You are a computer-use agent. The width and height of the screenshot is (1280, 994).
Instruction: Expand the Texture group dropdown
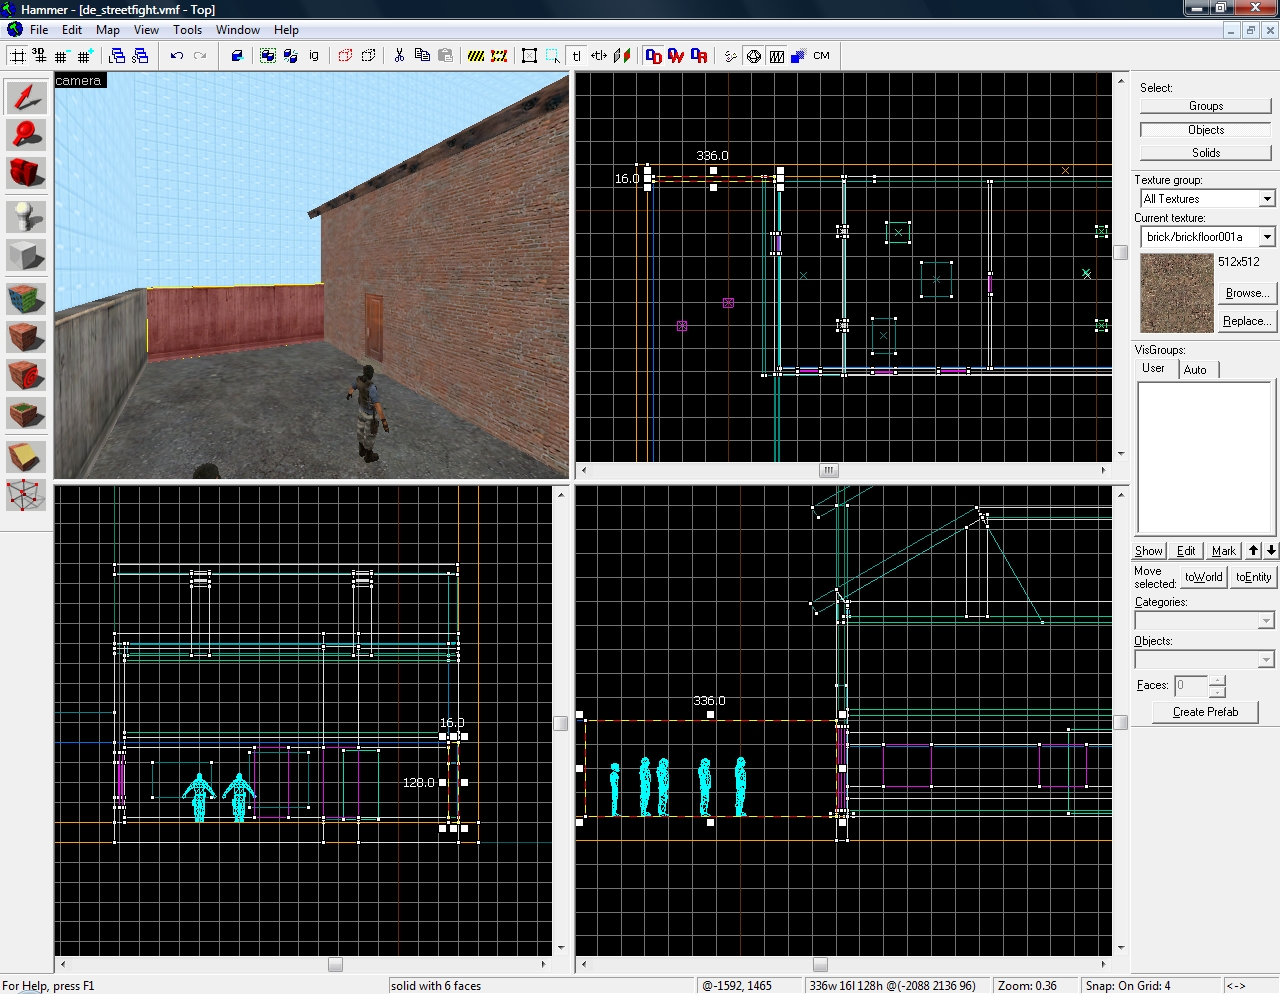pyautogui.click(x=1267, y=199)
